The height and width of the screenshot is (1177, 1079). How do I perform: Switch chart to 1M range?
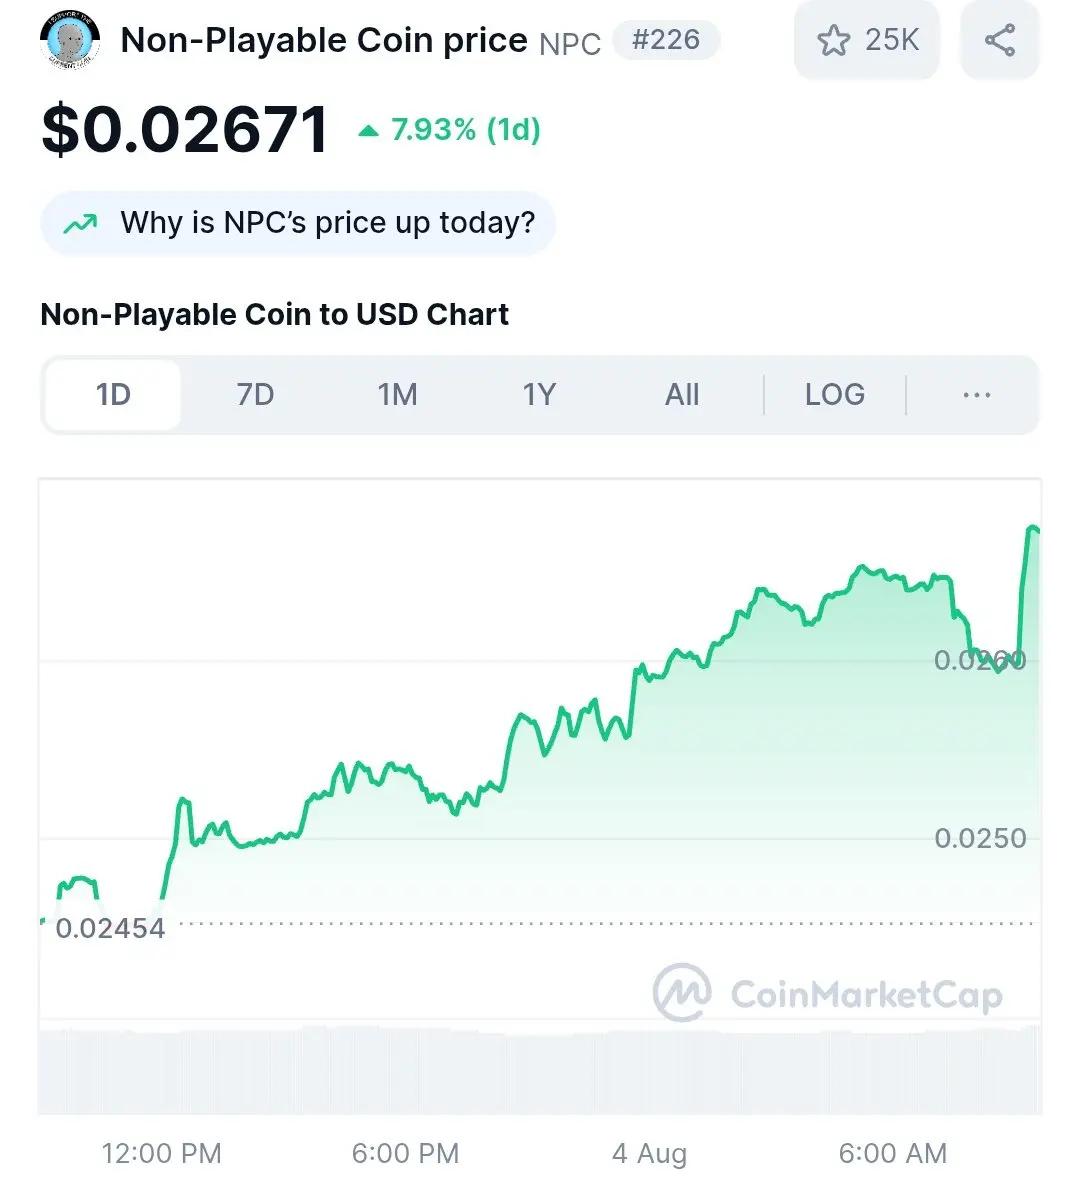(x=397, y=395)
